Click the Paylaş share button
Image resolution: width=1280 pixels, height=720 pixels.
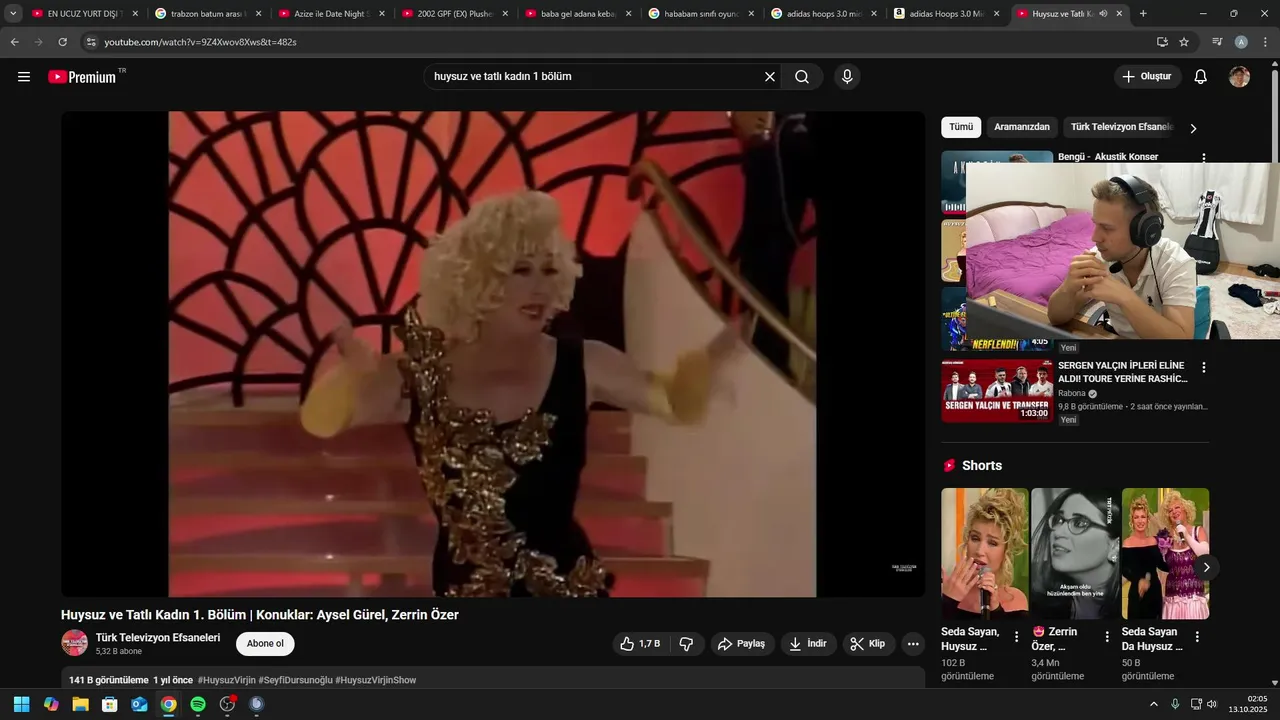point(742,644)
